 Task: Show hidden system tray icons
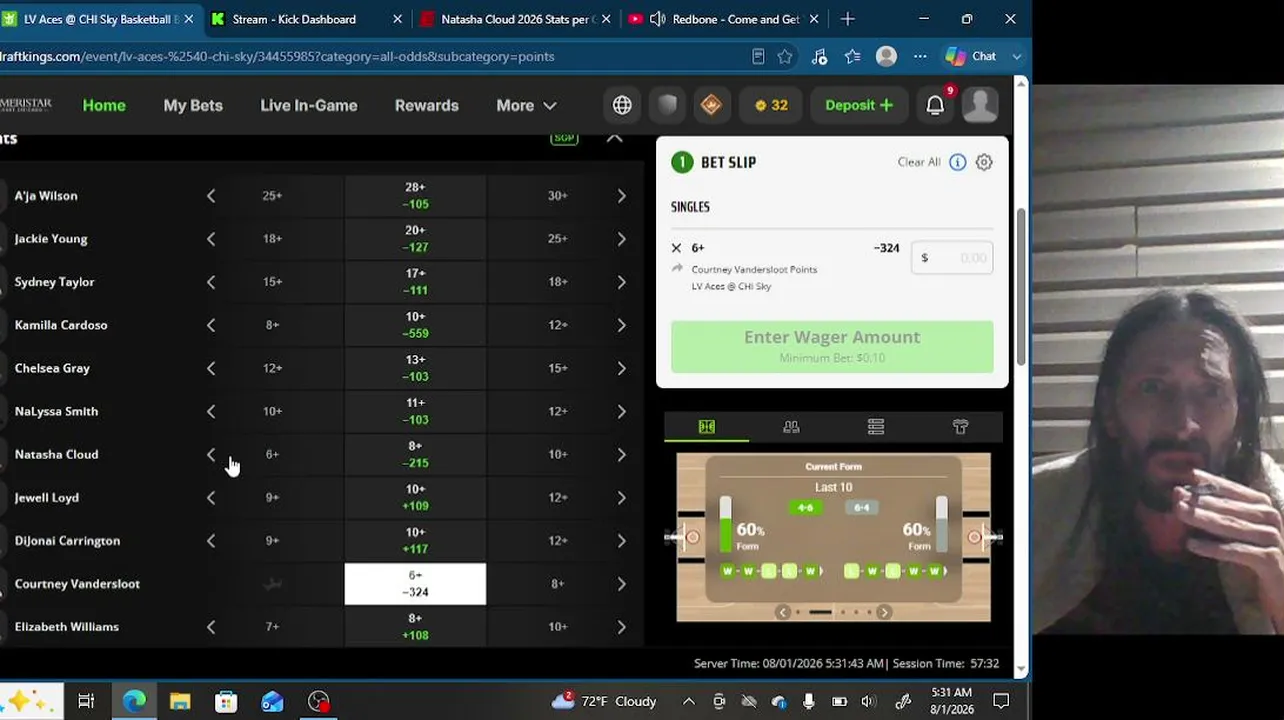tap(688, 701)
